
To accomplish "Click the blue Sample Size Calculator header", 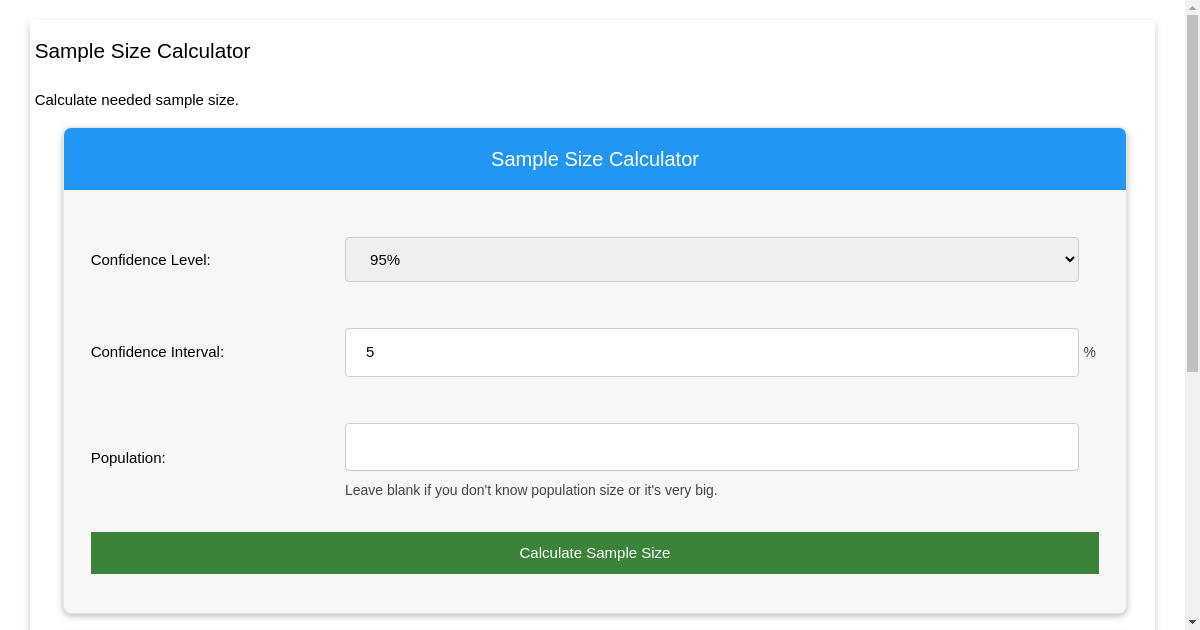I will (595, 159).
